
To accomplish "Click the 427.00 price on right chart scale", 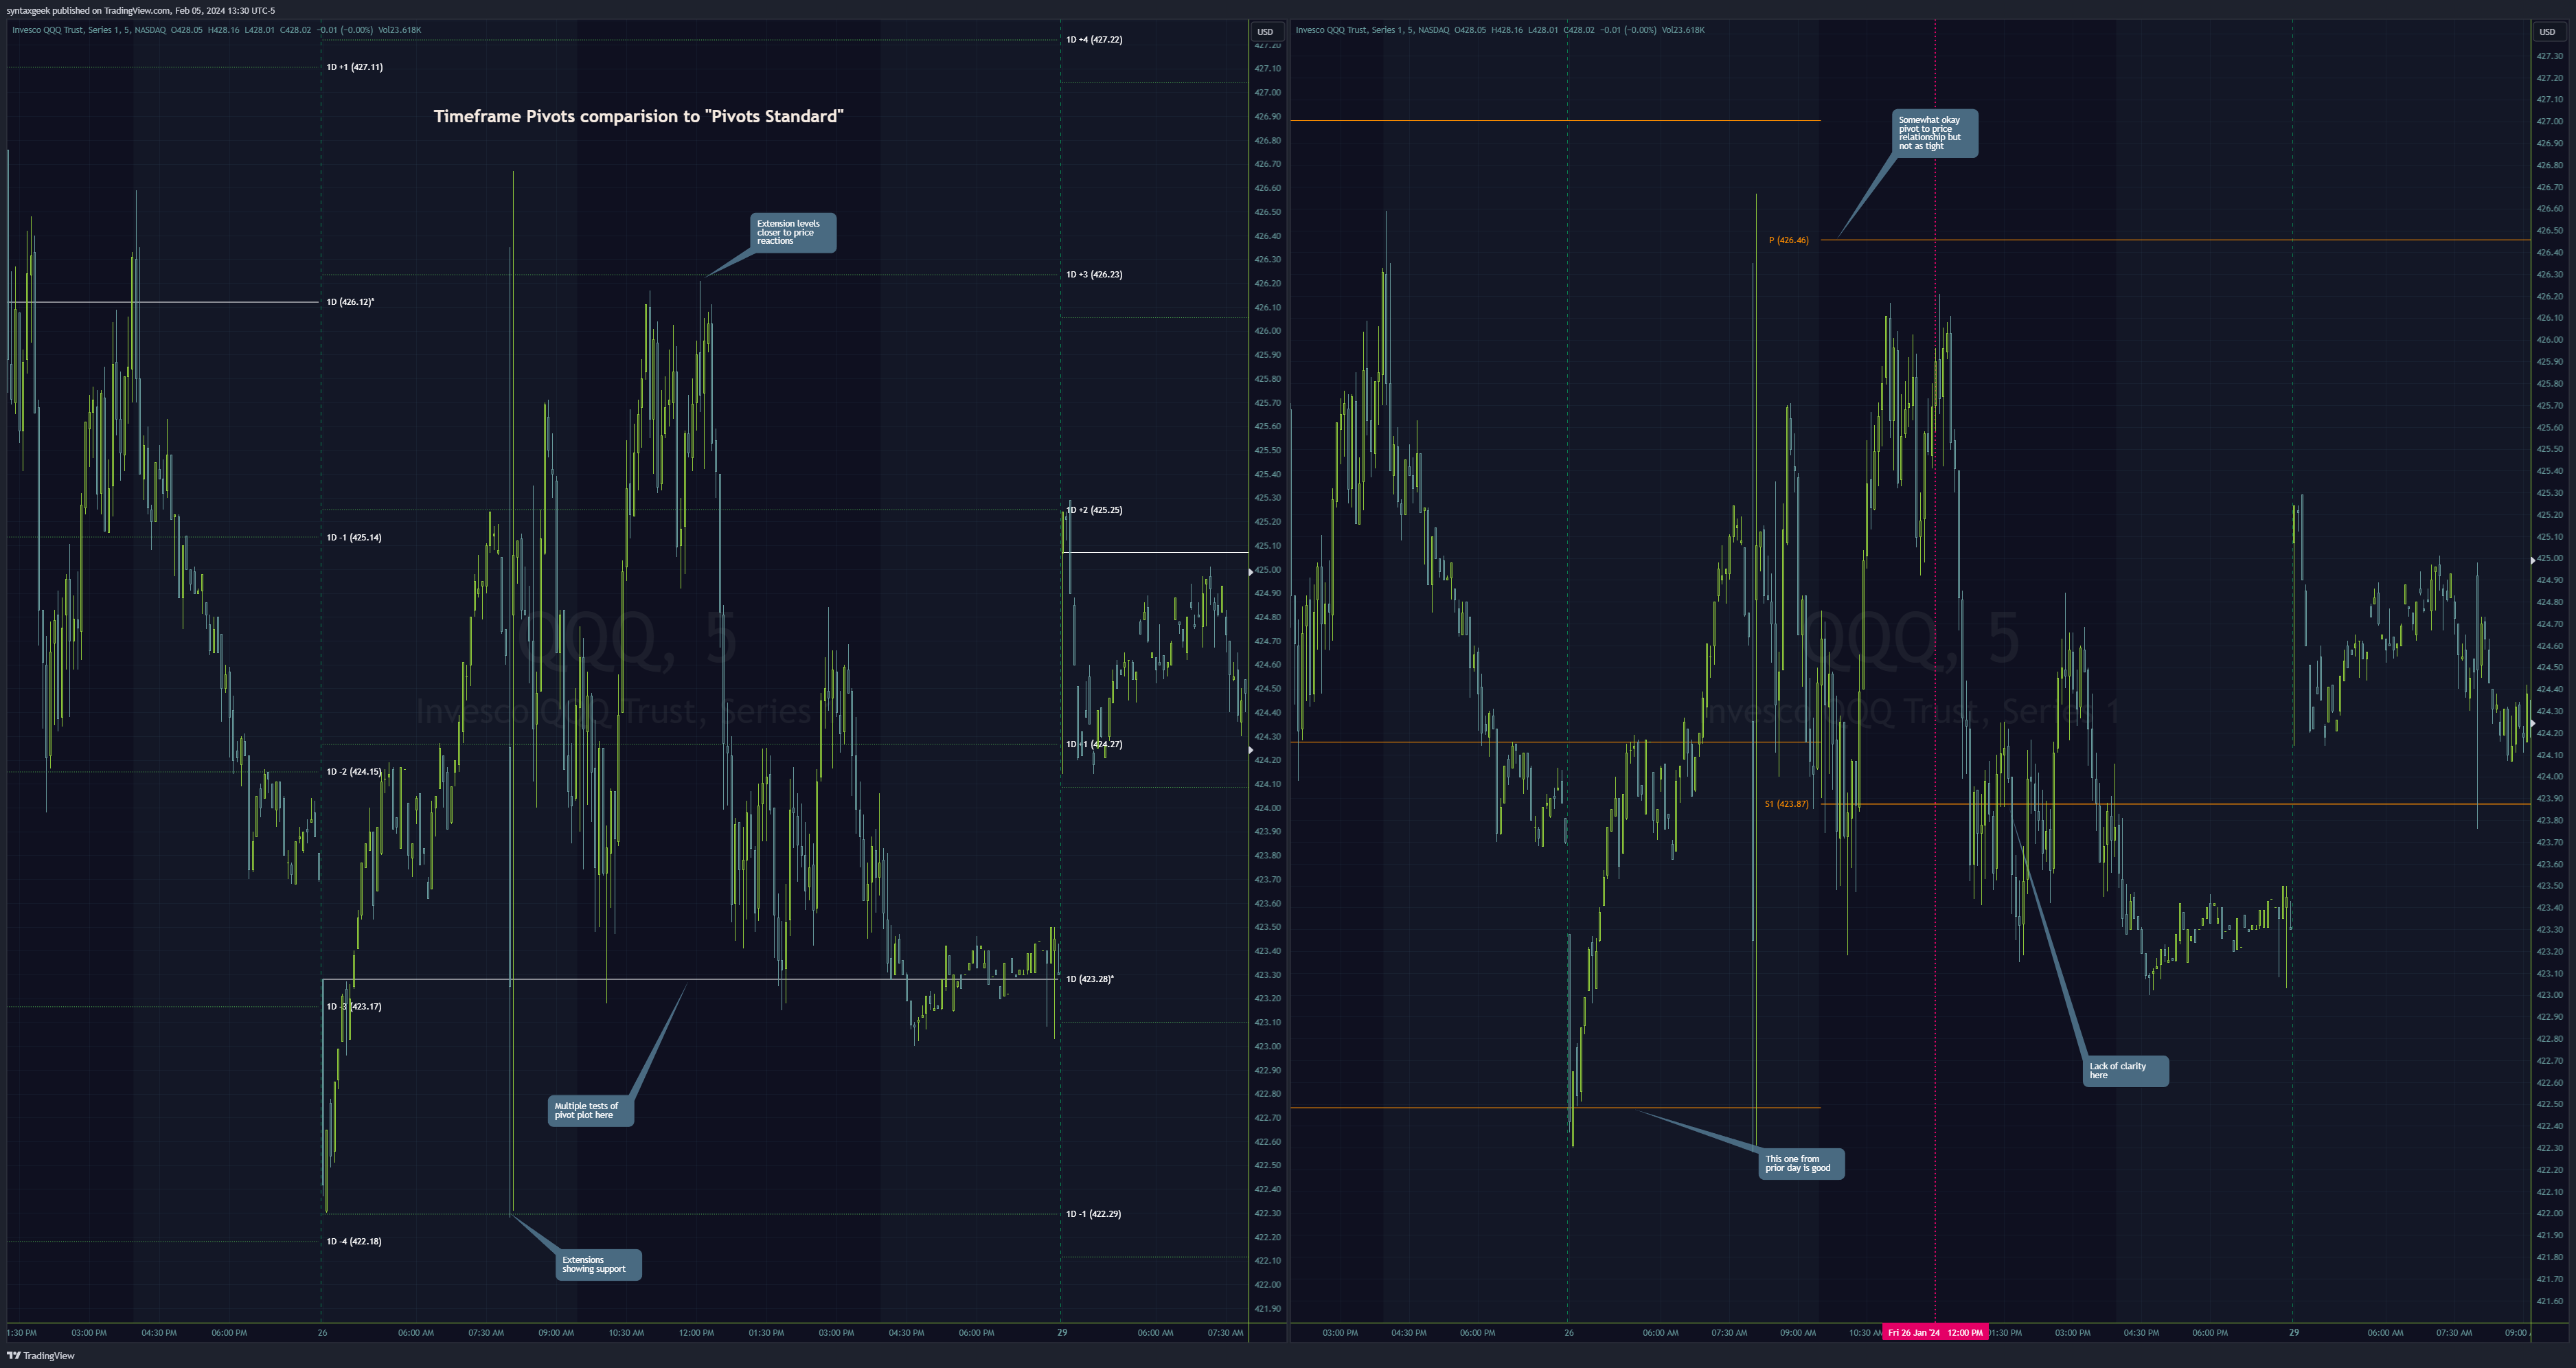I will pyautogui.click(x=2550, y=122).
